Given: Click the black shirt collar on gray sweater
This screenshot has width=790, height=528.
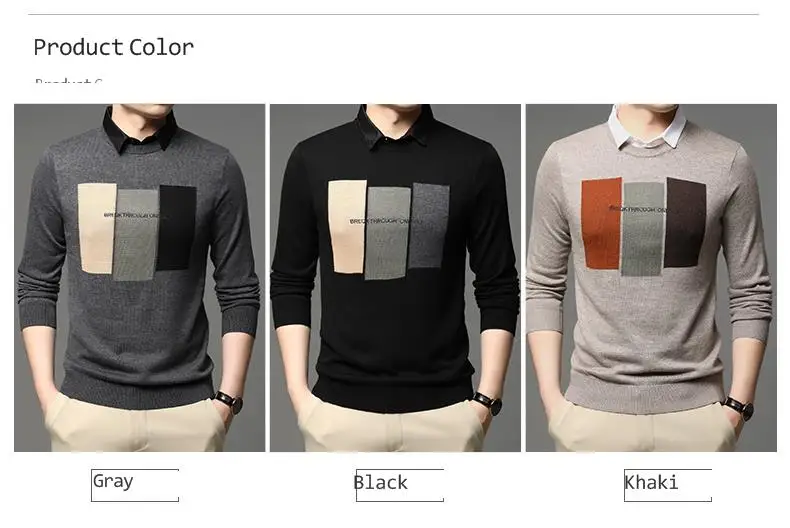Looking at the screenshot, I should [140, 131].
